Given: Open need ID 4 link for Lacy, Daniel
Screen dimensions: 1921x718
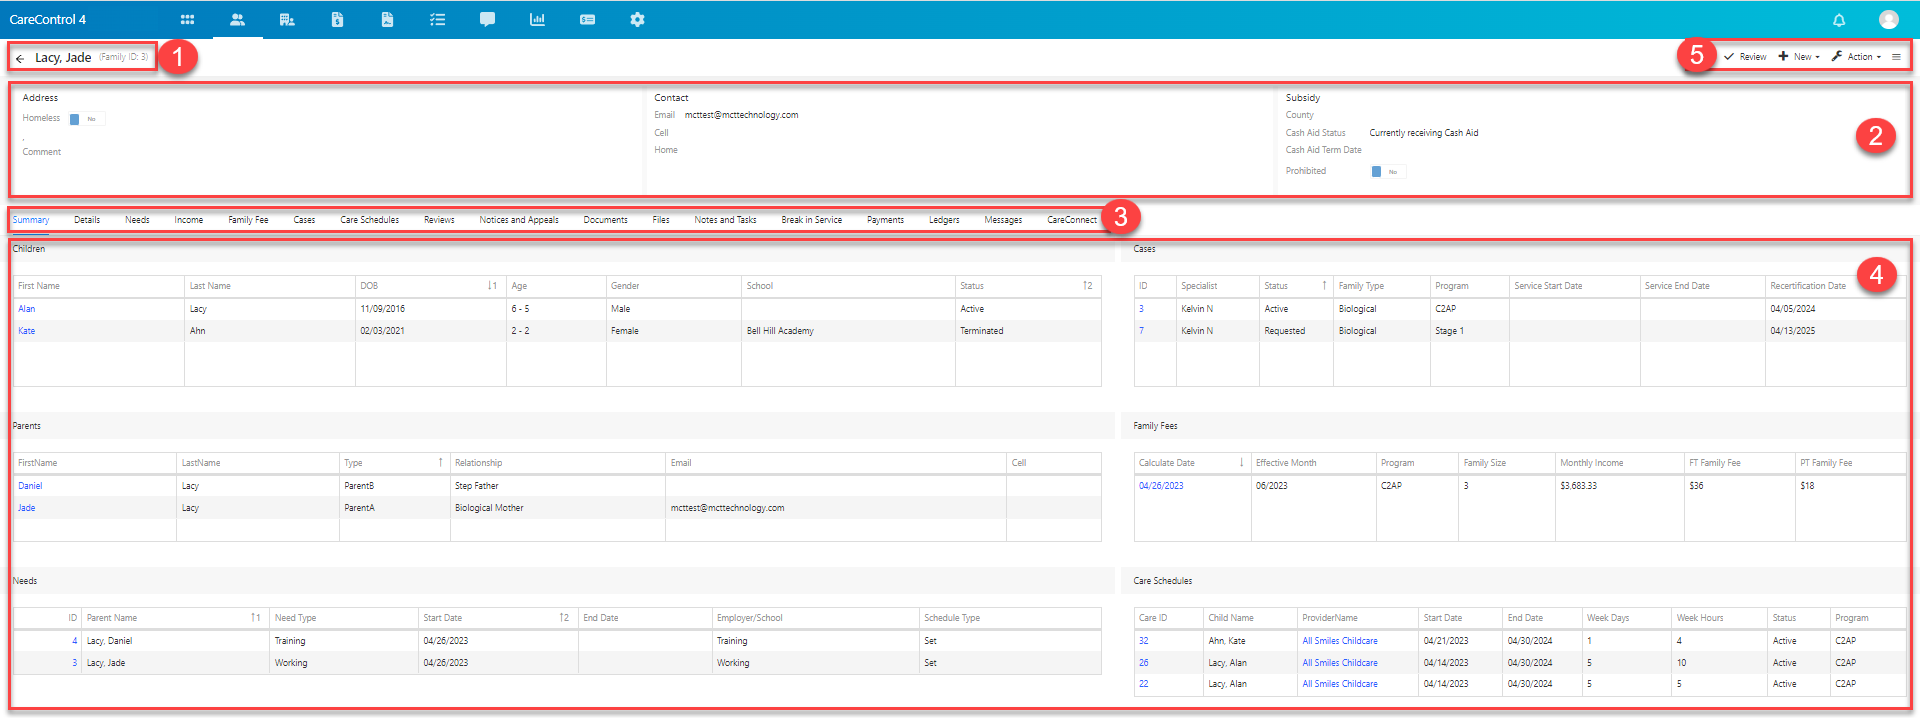Looking at the screenshot, I should coord(74,641).
